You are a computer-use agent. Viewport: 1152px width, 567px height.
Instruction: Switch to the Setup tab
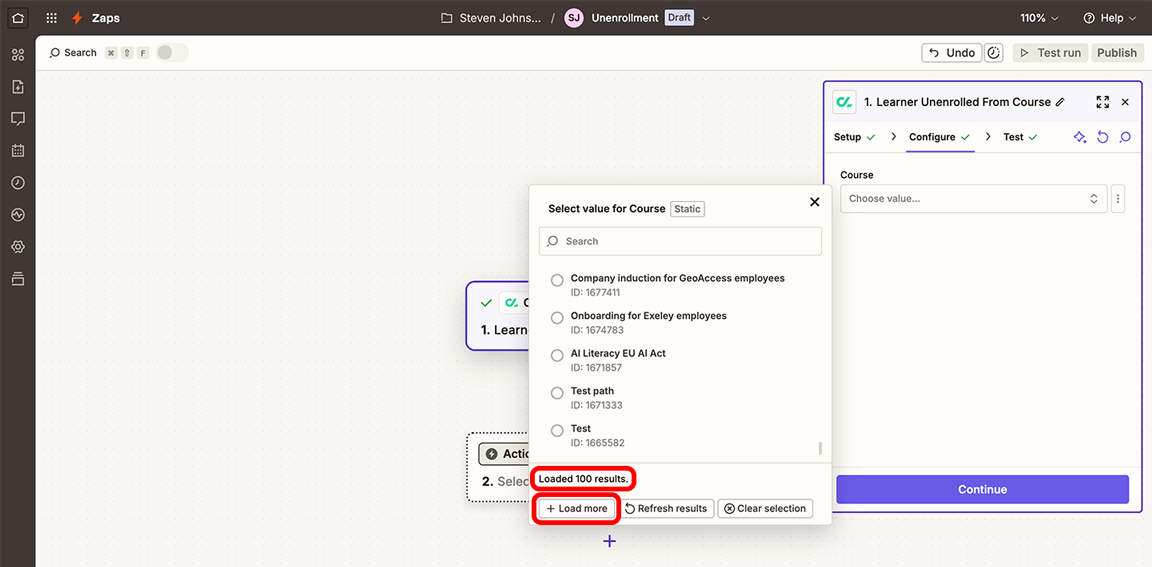pyautogui.click(x=854, y=137)
